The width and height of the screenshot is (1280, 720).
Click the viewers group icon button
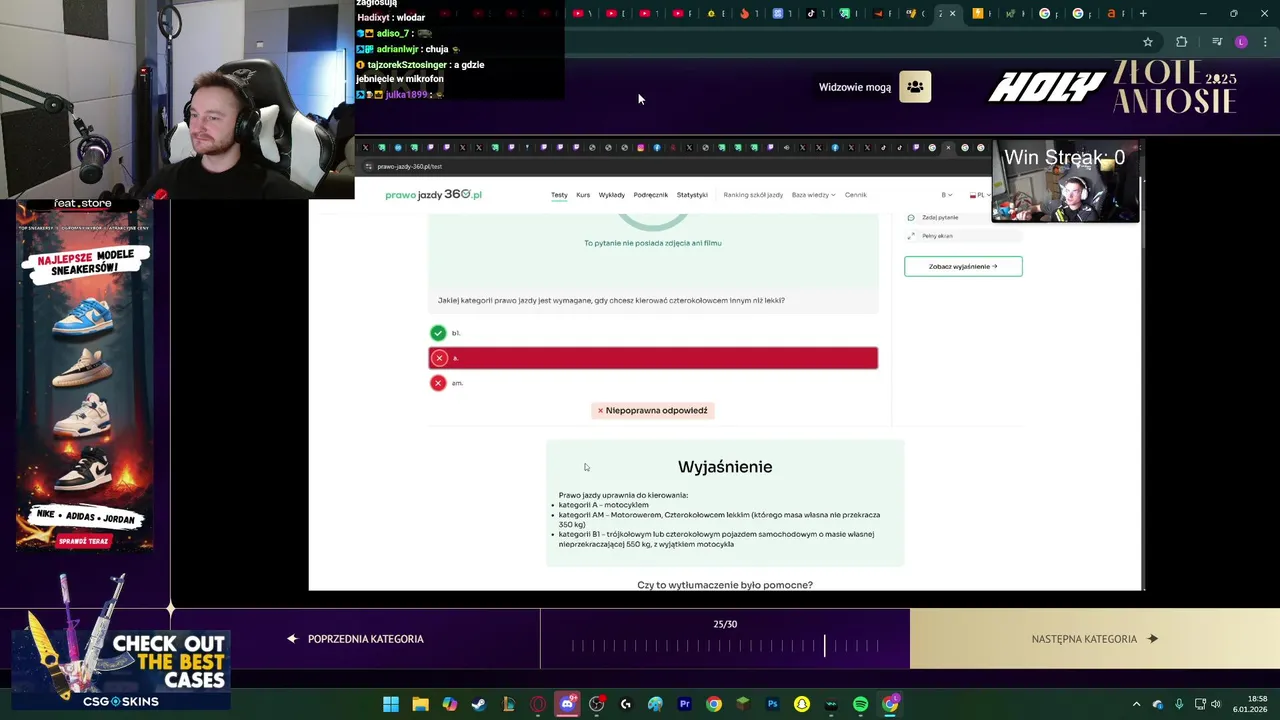(x=915, y=87)
